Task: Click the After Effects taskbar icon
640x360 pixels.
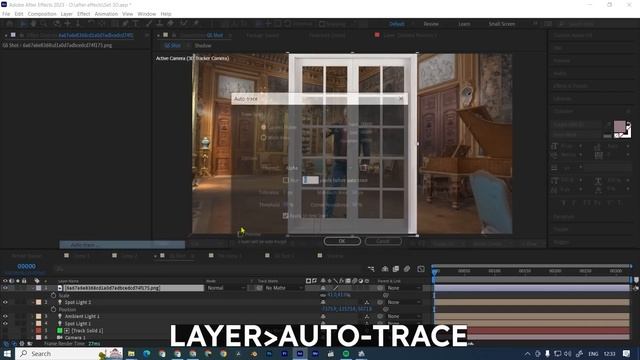Action: coord(300,353)
